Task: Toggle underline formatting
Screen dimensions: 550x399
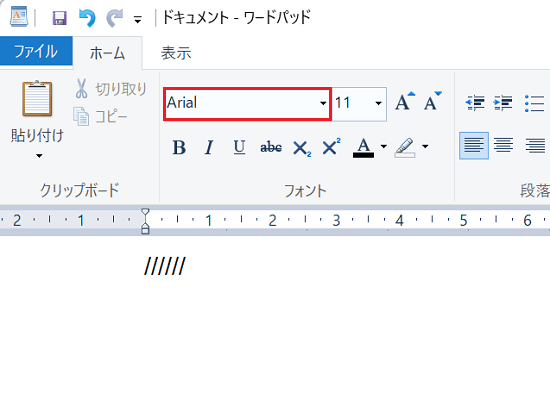Action: pyautogui.click(x=239, y=147)
